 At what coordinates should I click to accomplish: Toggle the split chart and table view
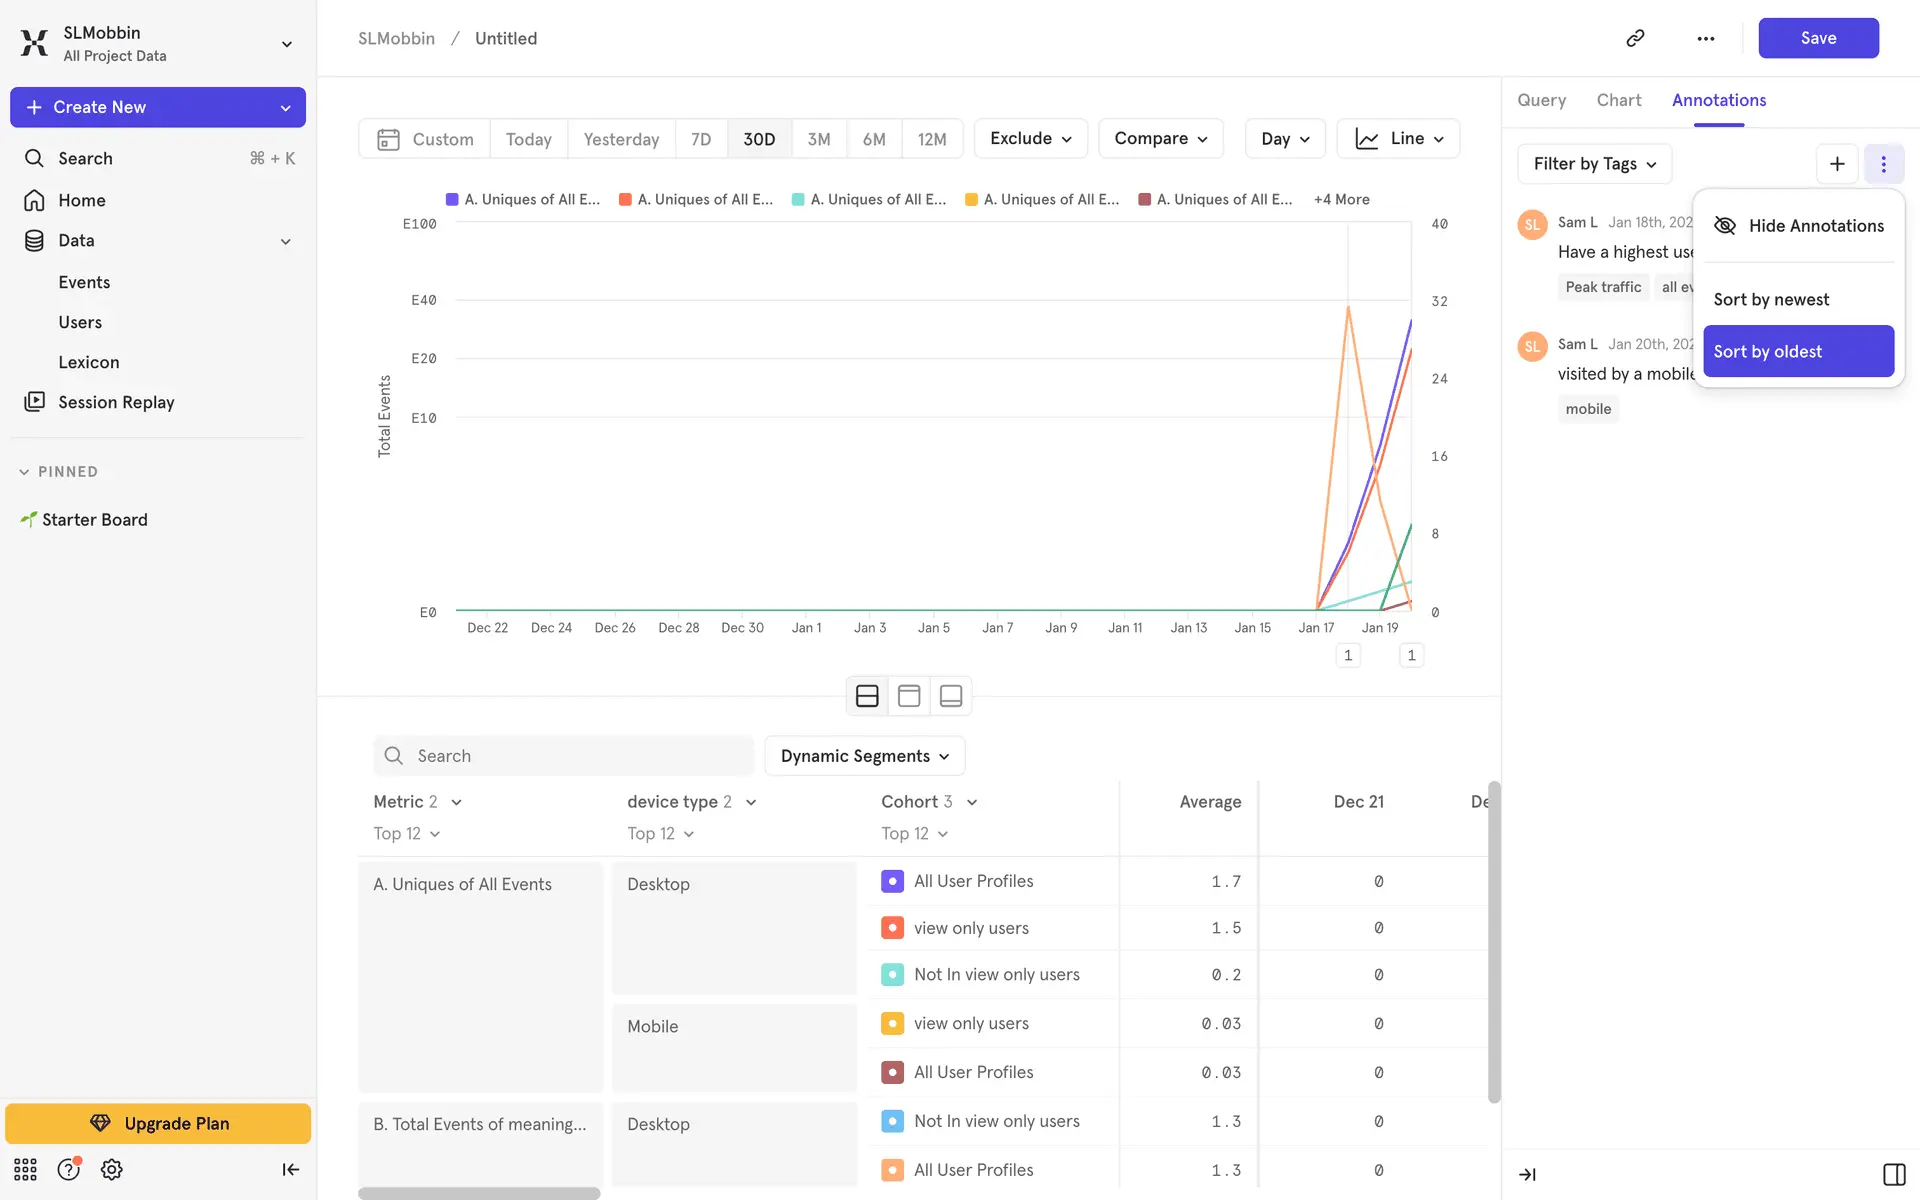pos(867,696)
